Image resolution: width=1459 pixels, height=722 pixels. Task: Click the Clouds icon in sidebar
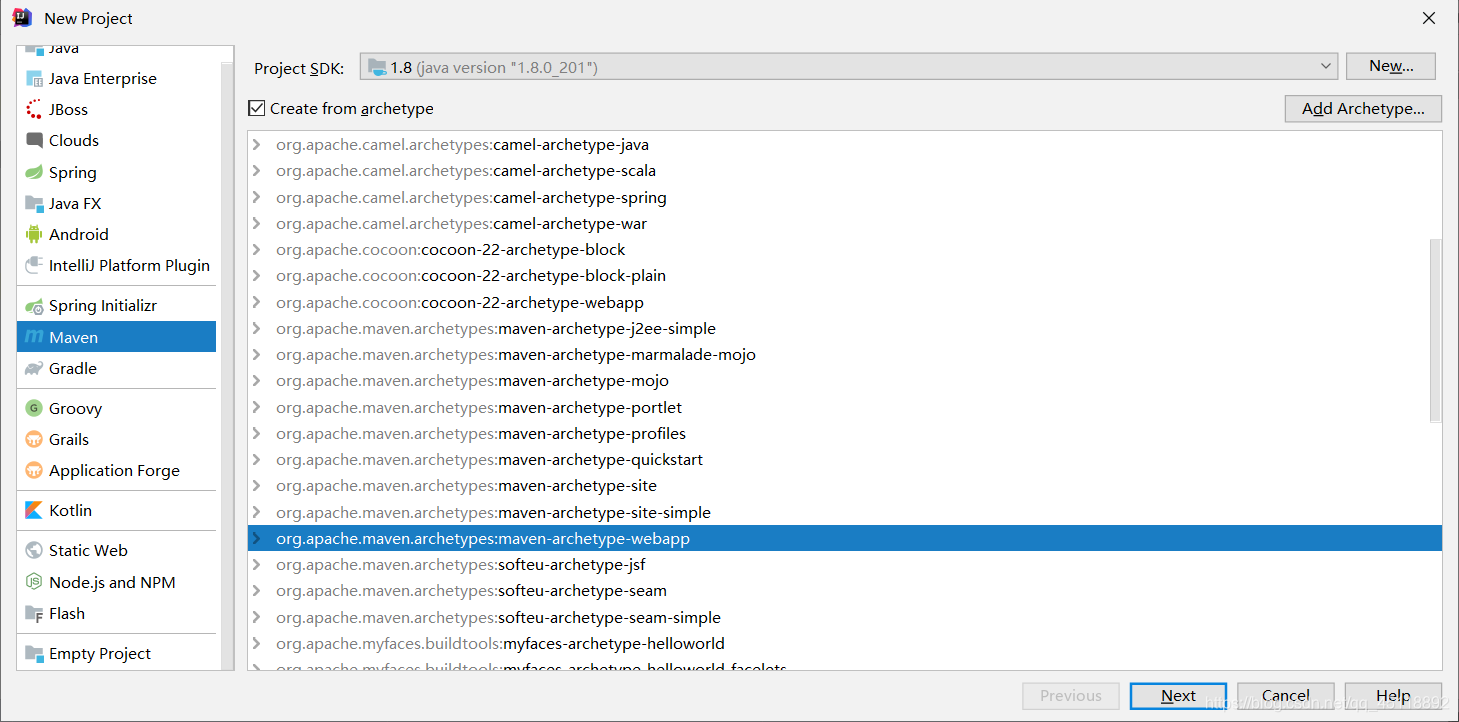click(34, 141)
